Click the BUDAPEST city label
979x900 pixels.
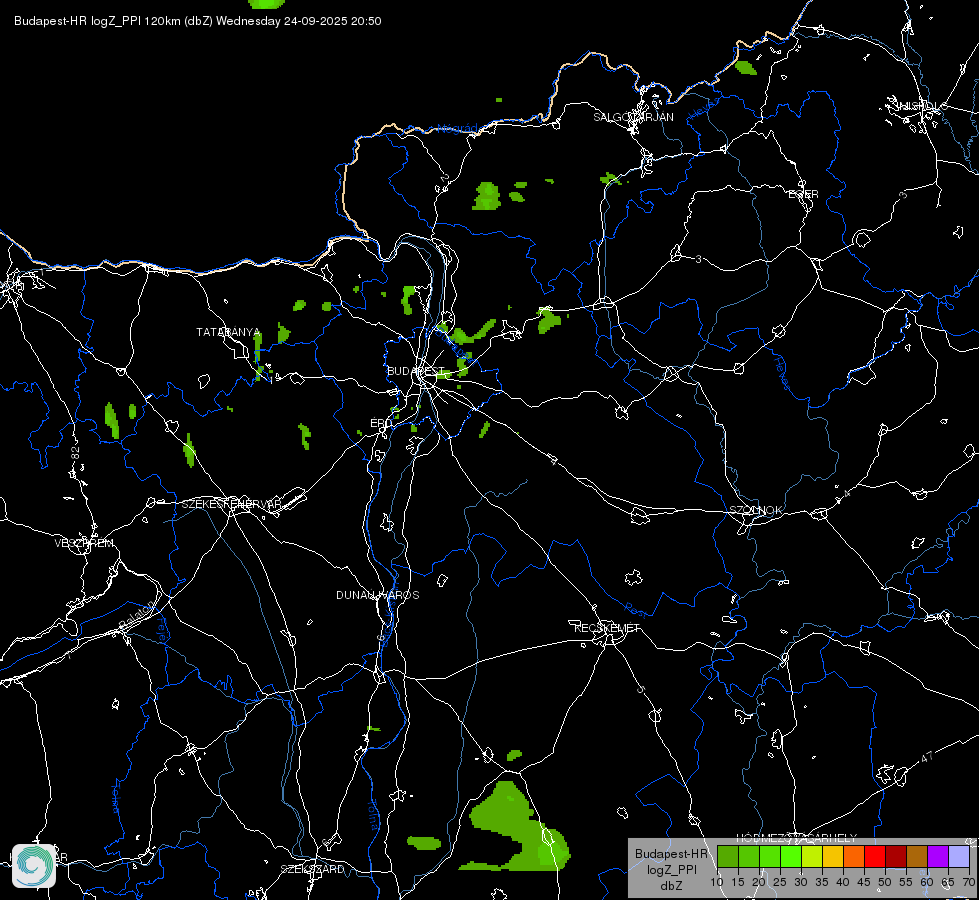415,371
